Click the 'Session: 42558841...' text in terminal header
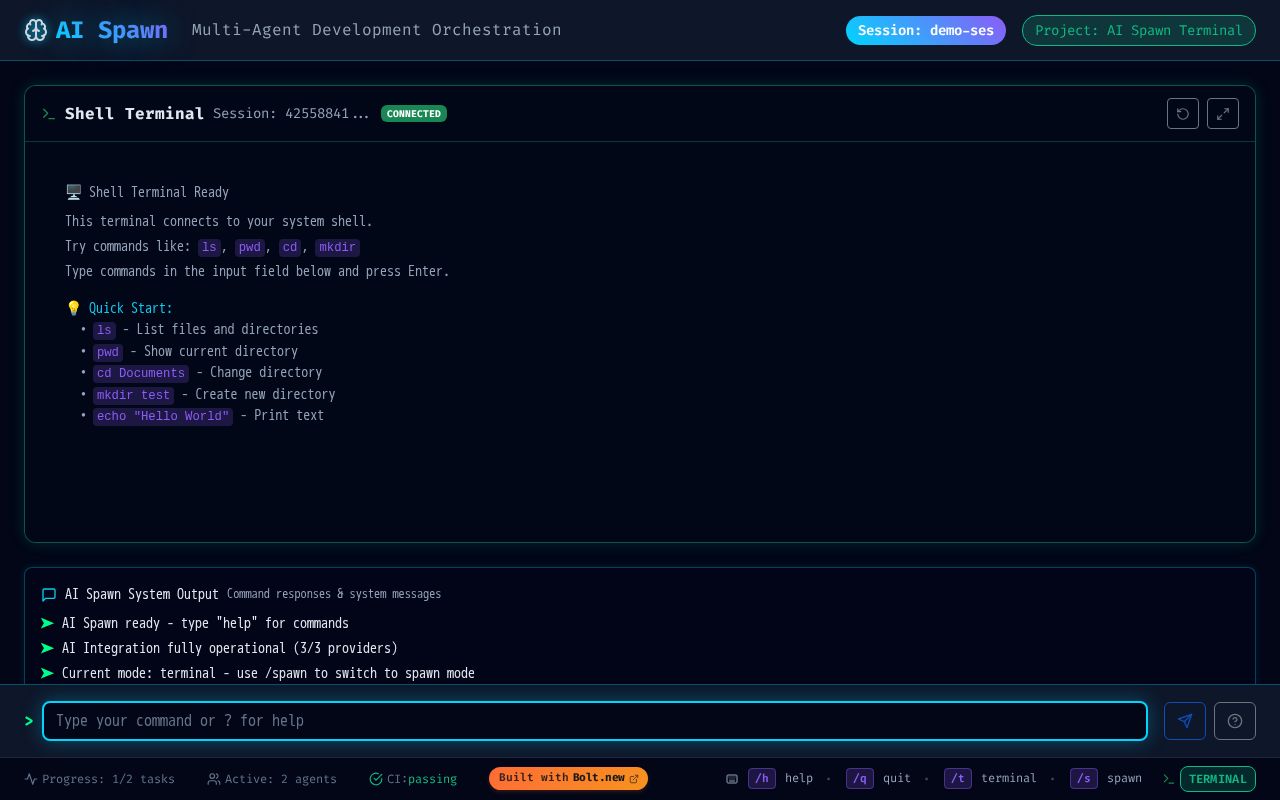 coord(291,114)
